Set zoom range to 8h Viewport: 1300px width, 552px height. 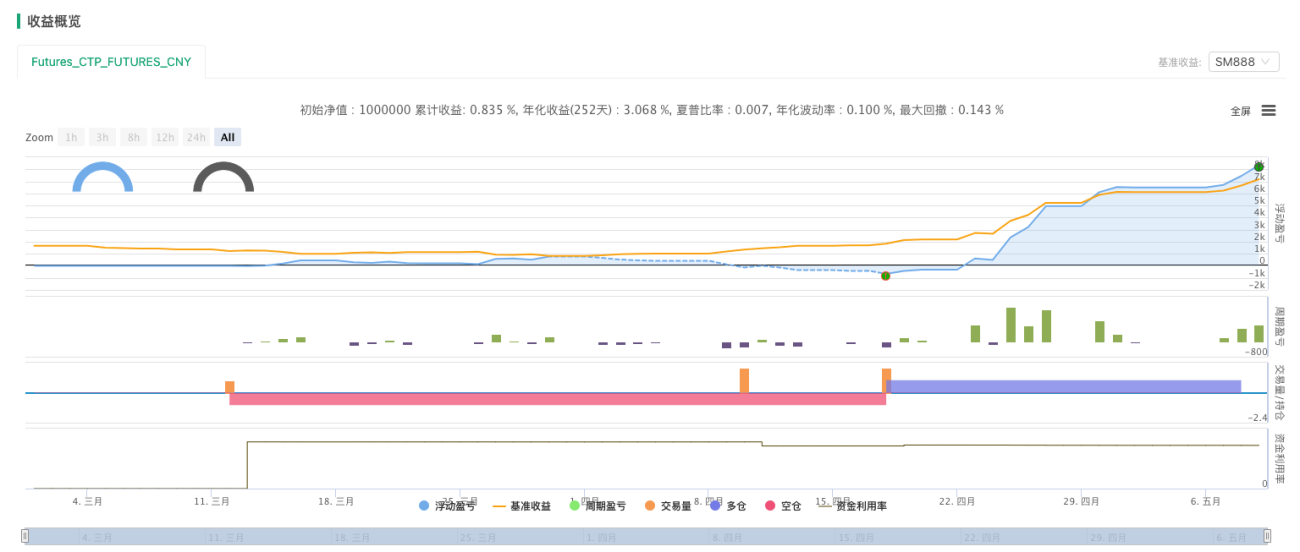click(x=133, y=137)
